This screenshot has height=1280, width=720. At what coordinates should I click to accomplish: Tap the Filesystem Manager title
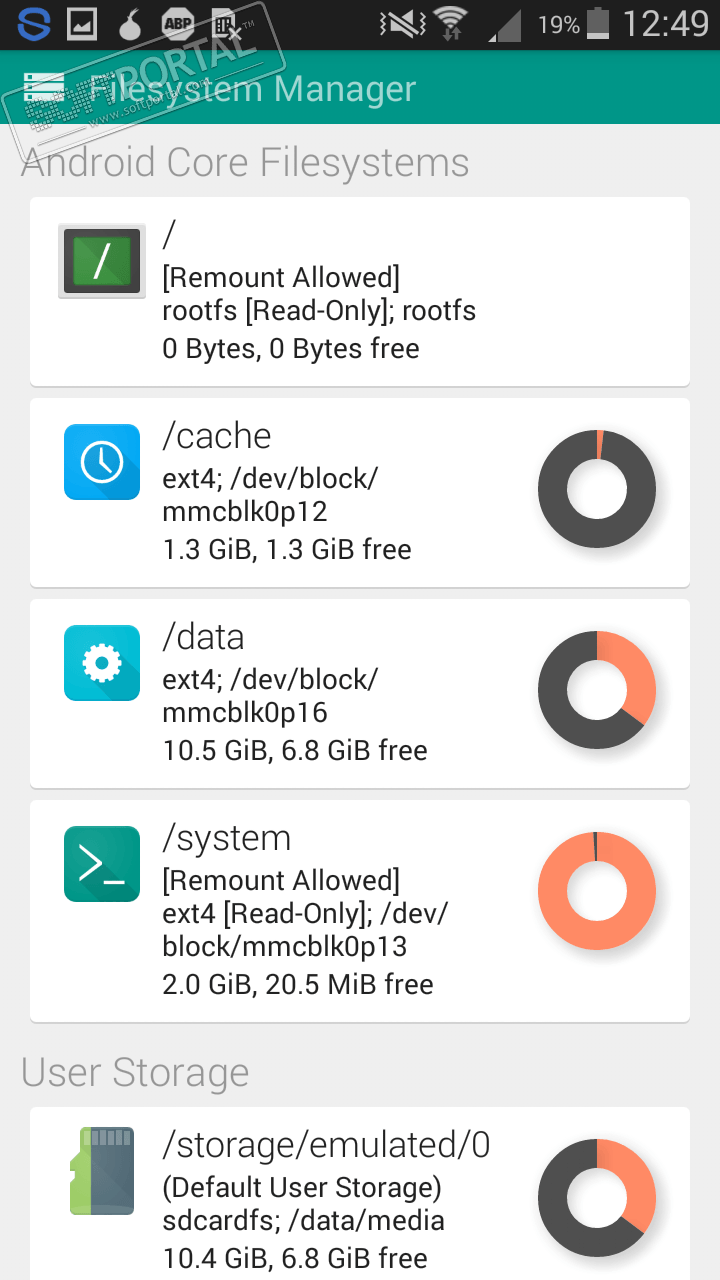[252, 89]
